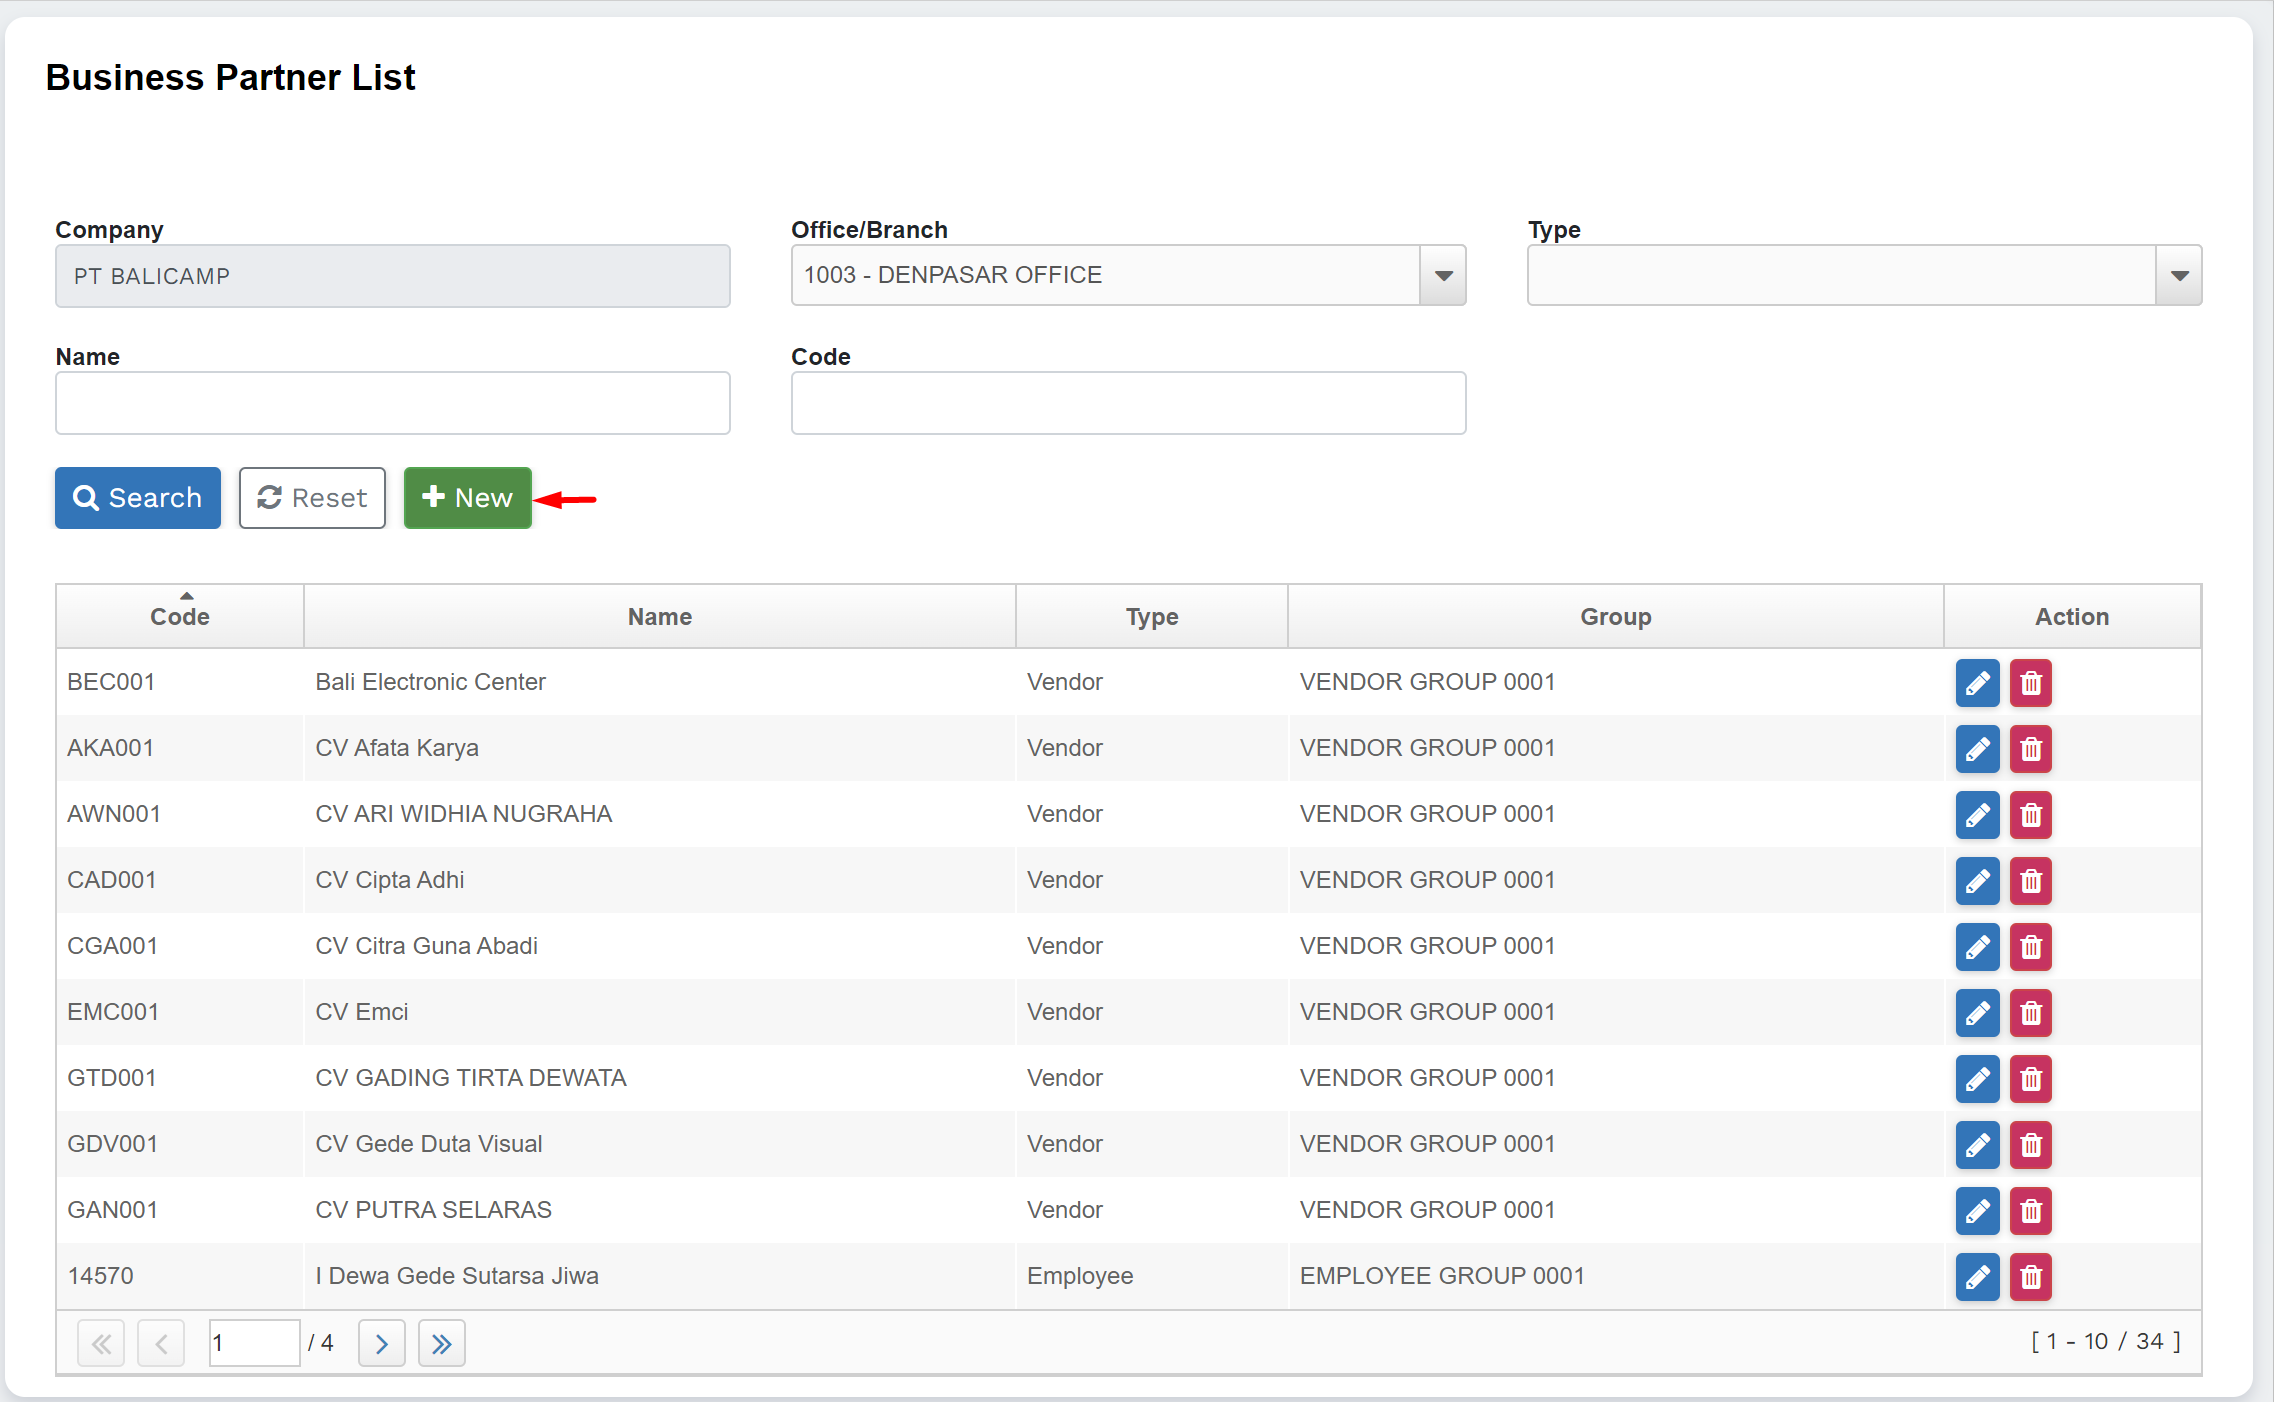This screenshot has height=1402, width=2274.
Task: Sort the table by Name column header
Action: (659, 616)
